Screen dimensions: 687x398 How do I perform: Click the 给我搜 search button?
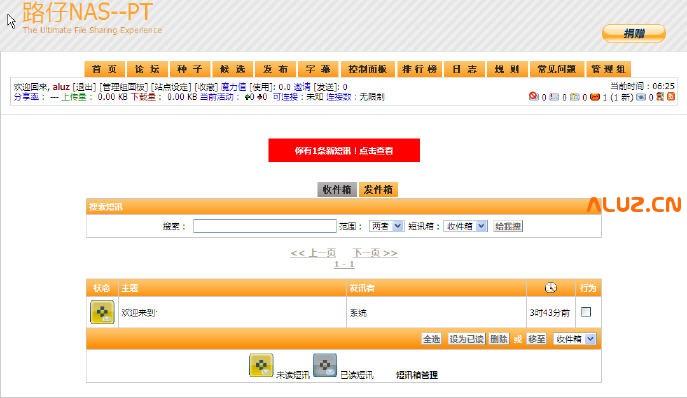(x=508, y=226)
